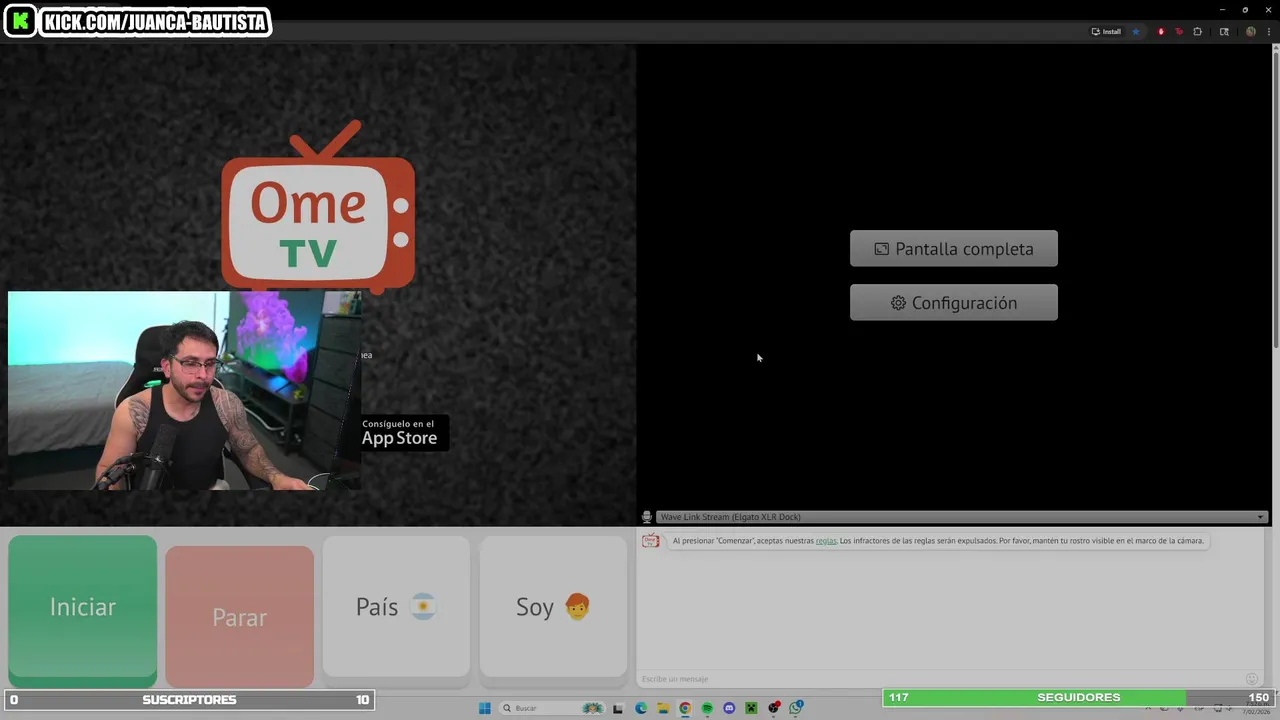Open OBS Studio from taskbar
Screen dimensions: 1280x720
pyautogui.click(x=774, y=708)
